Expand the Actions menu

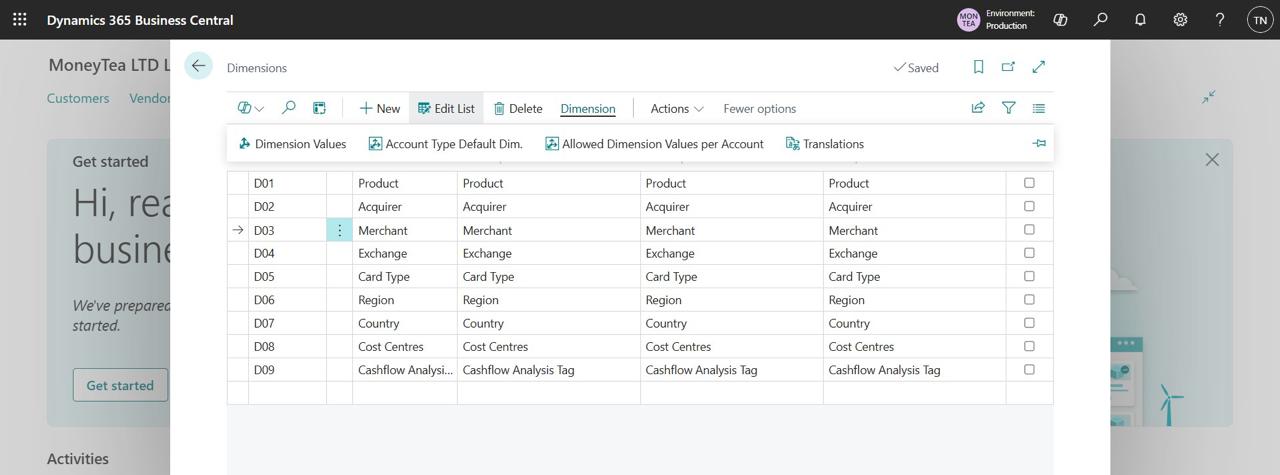[677, 108]
